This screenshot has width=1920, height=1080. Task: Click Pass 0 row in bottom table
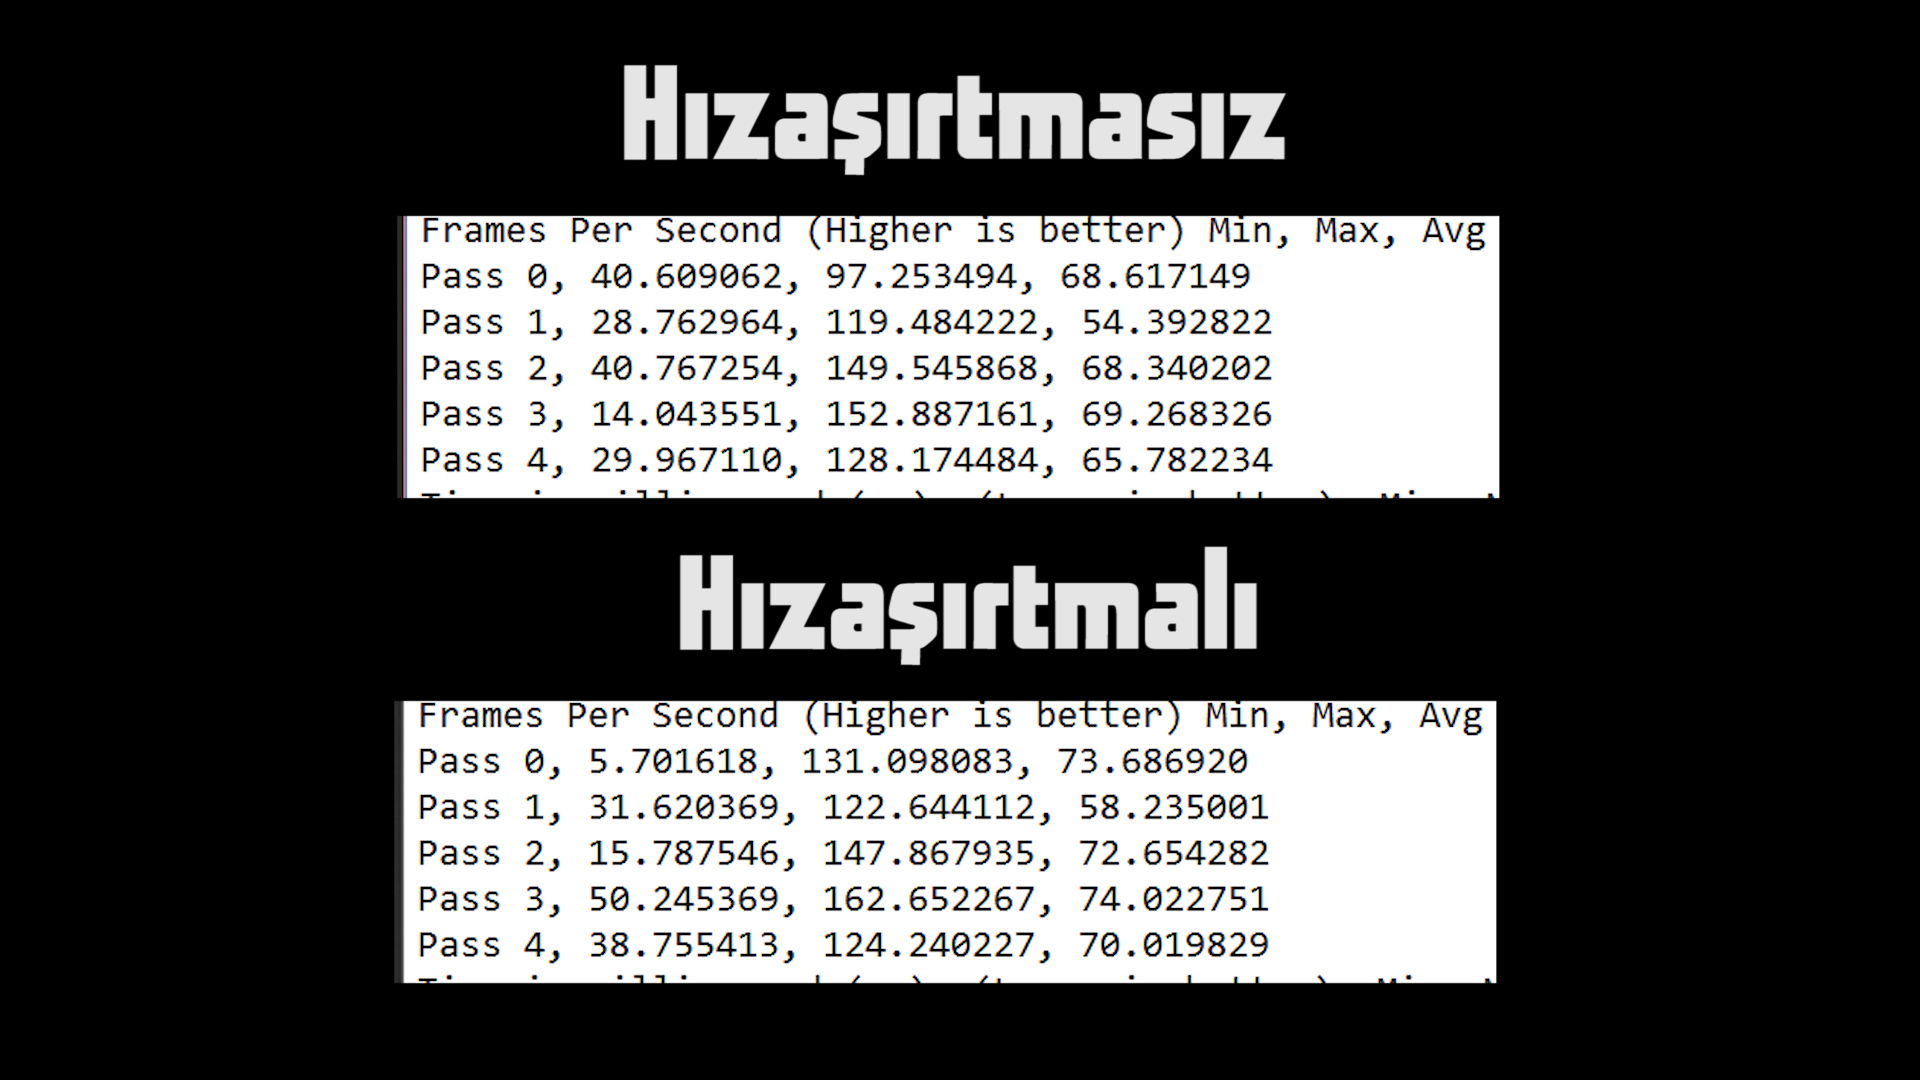[832, 761]
